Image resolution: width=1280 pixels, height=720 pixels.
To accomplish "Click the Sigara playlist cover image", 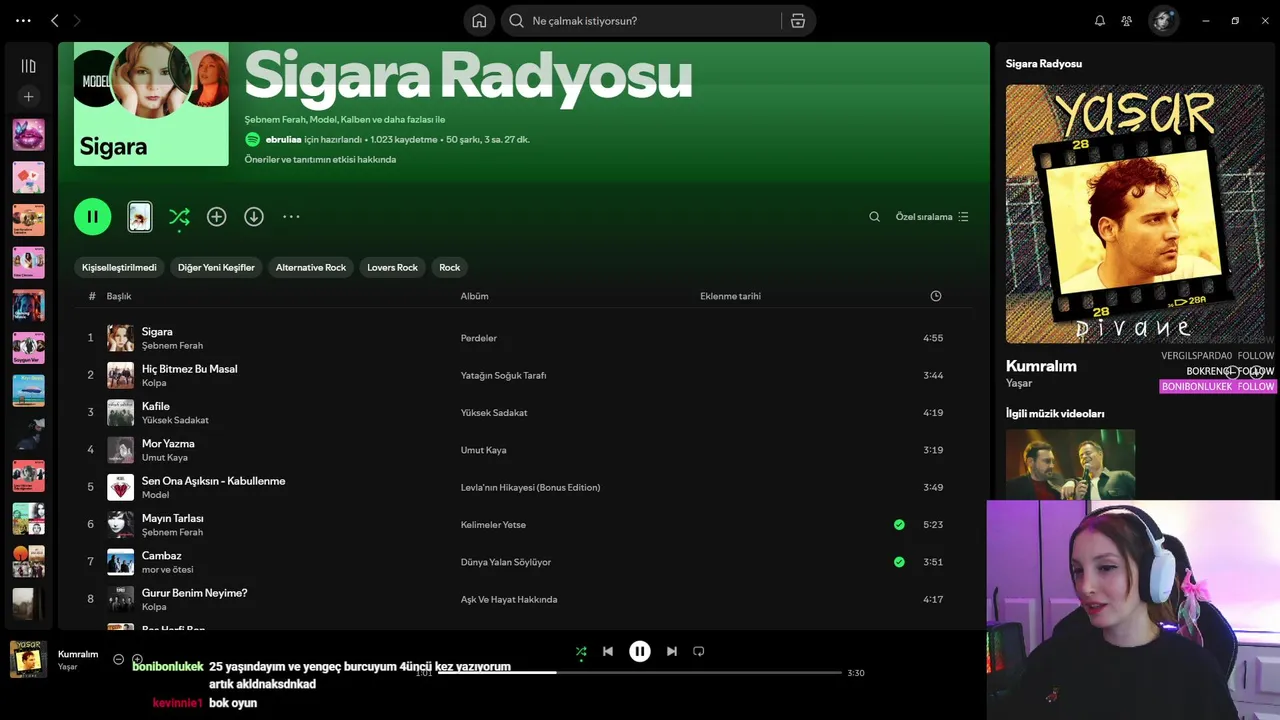I will [x=151, y=104].
